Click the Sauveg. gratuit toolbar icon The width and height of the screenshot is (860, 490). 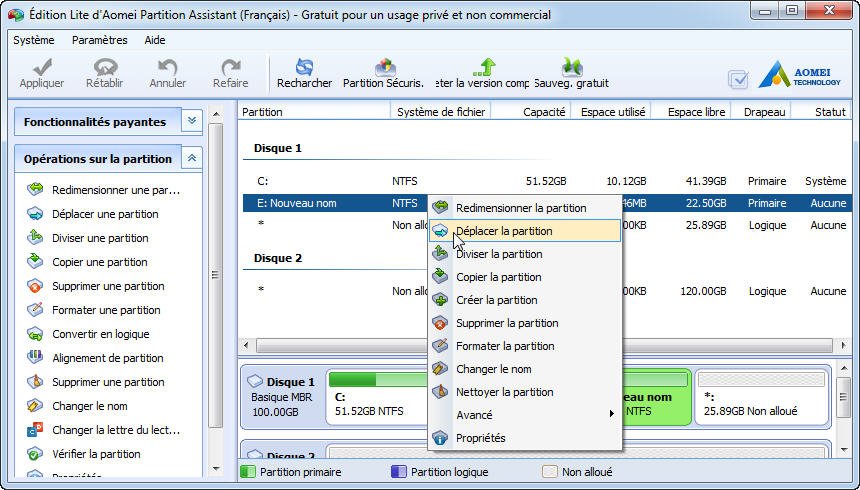(572, 67)
